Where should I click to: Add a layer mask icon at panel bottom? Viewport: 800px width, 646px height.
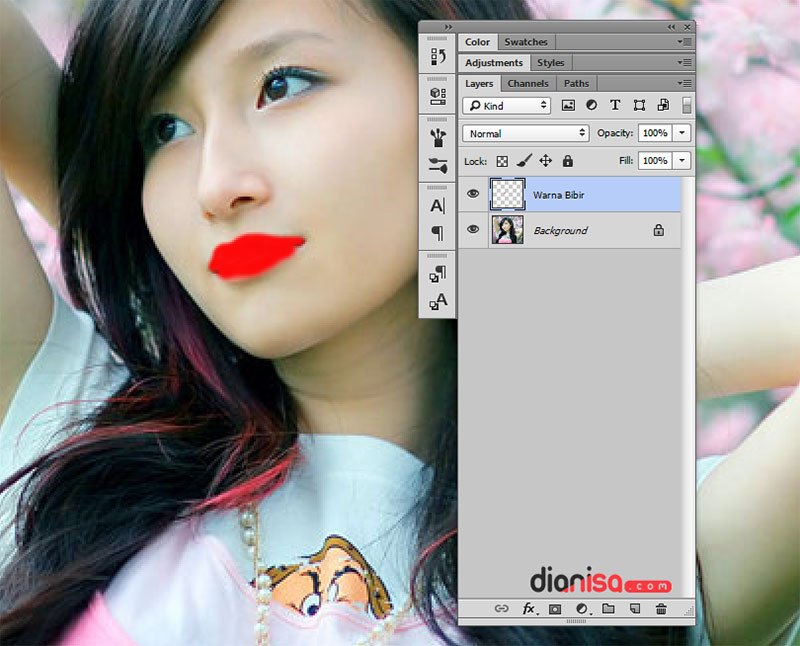pos(553,607)
